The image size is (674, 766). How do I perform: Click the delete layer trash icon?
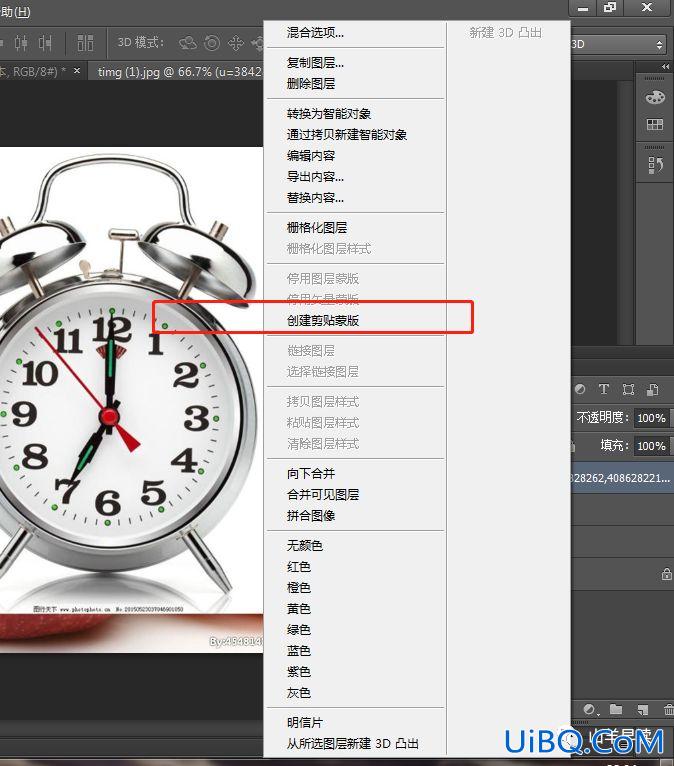pos(669,709)
